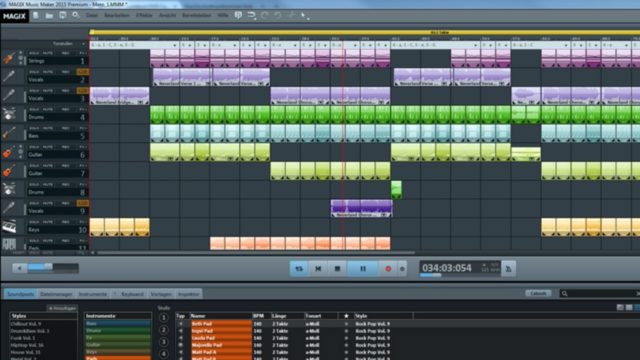640x360 pixels.
Task: Click the Bass track 5 guitar icon
Action: pos(9,133)
